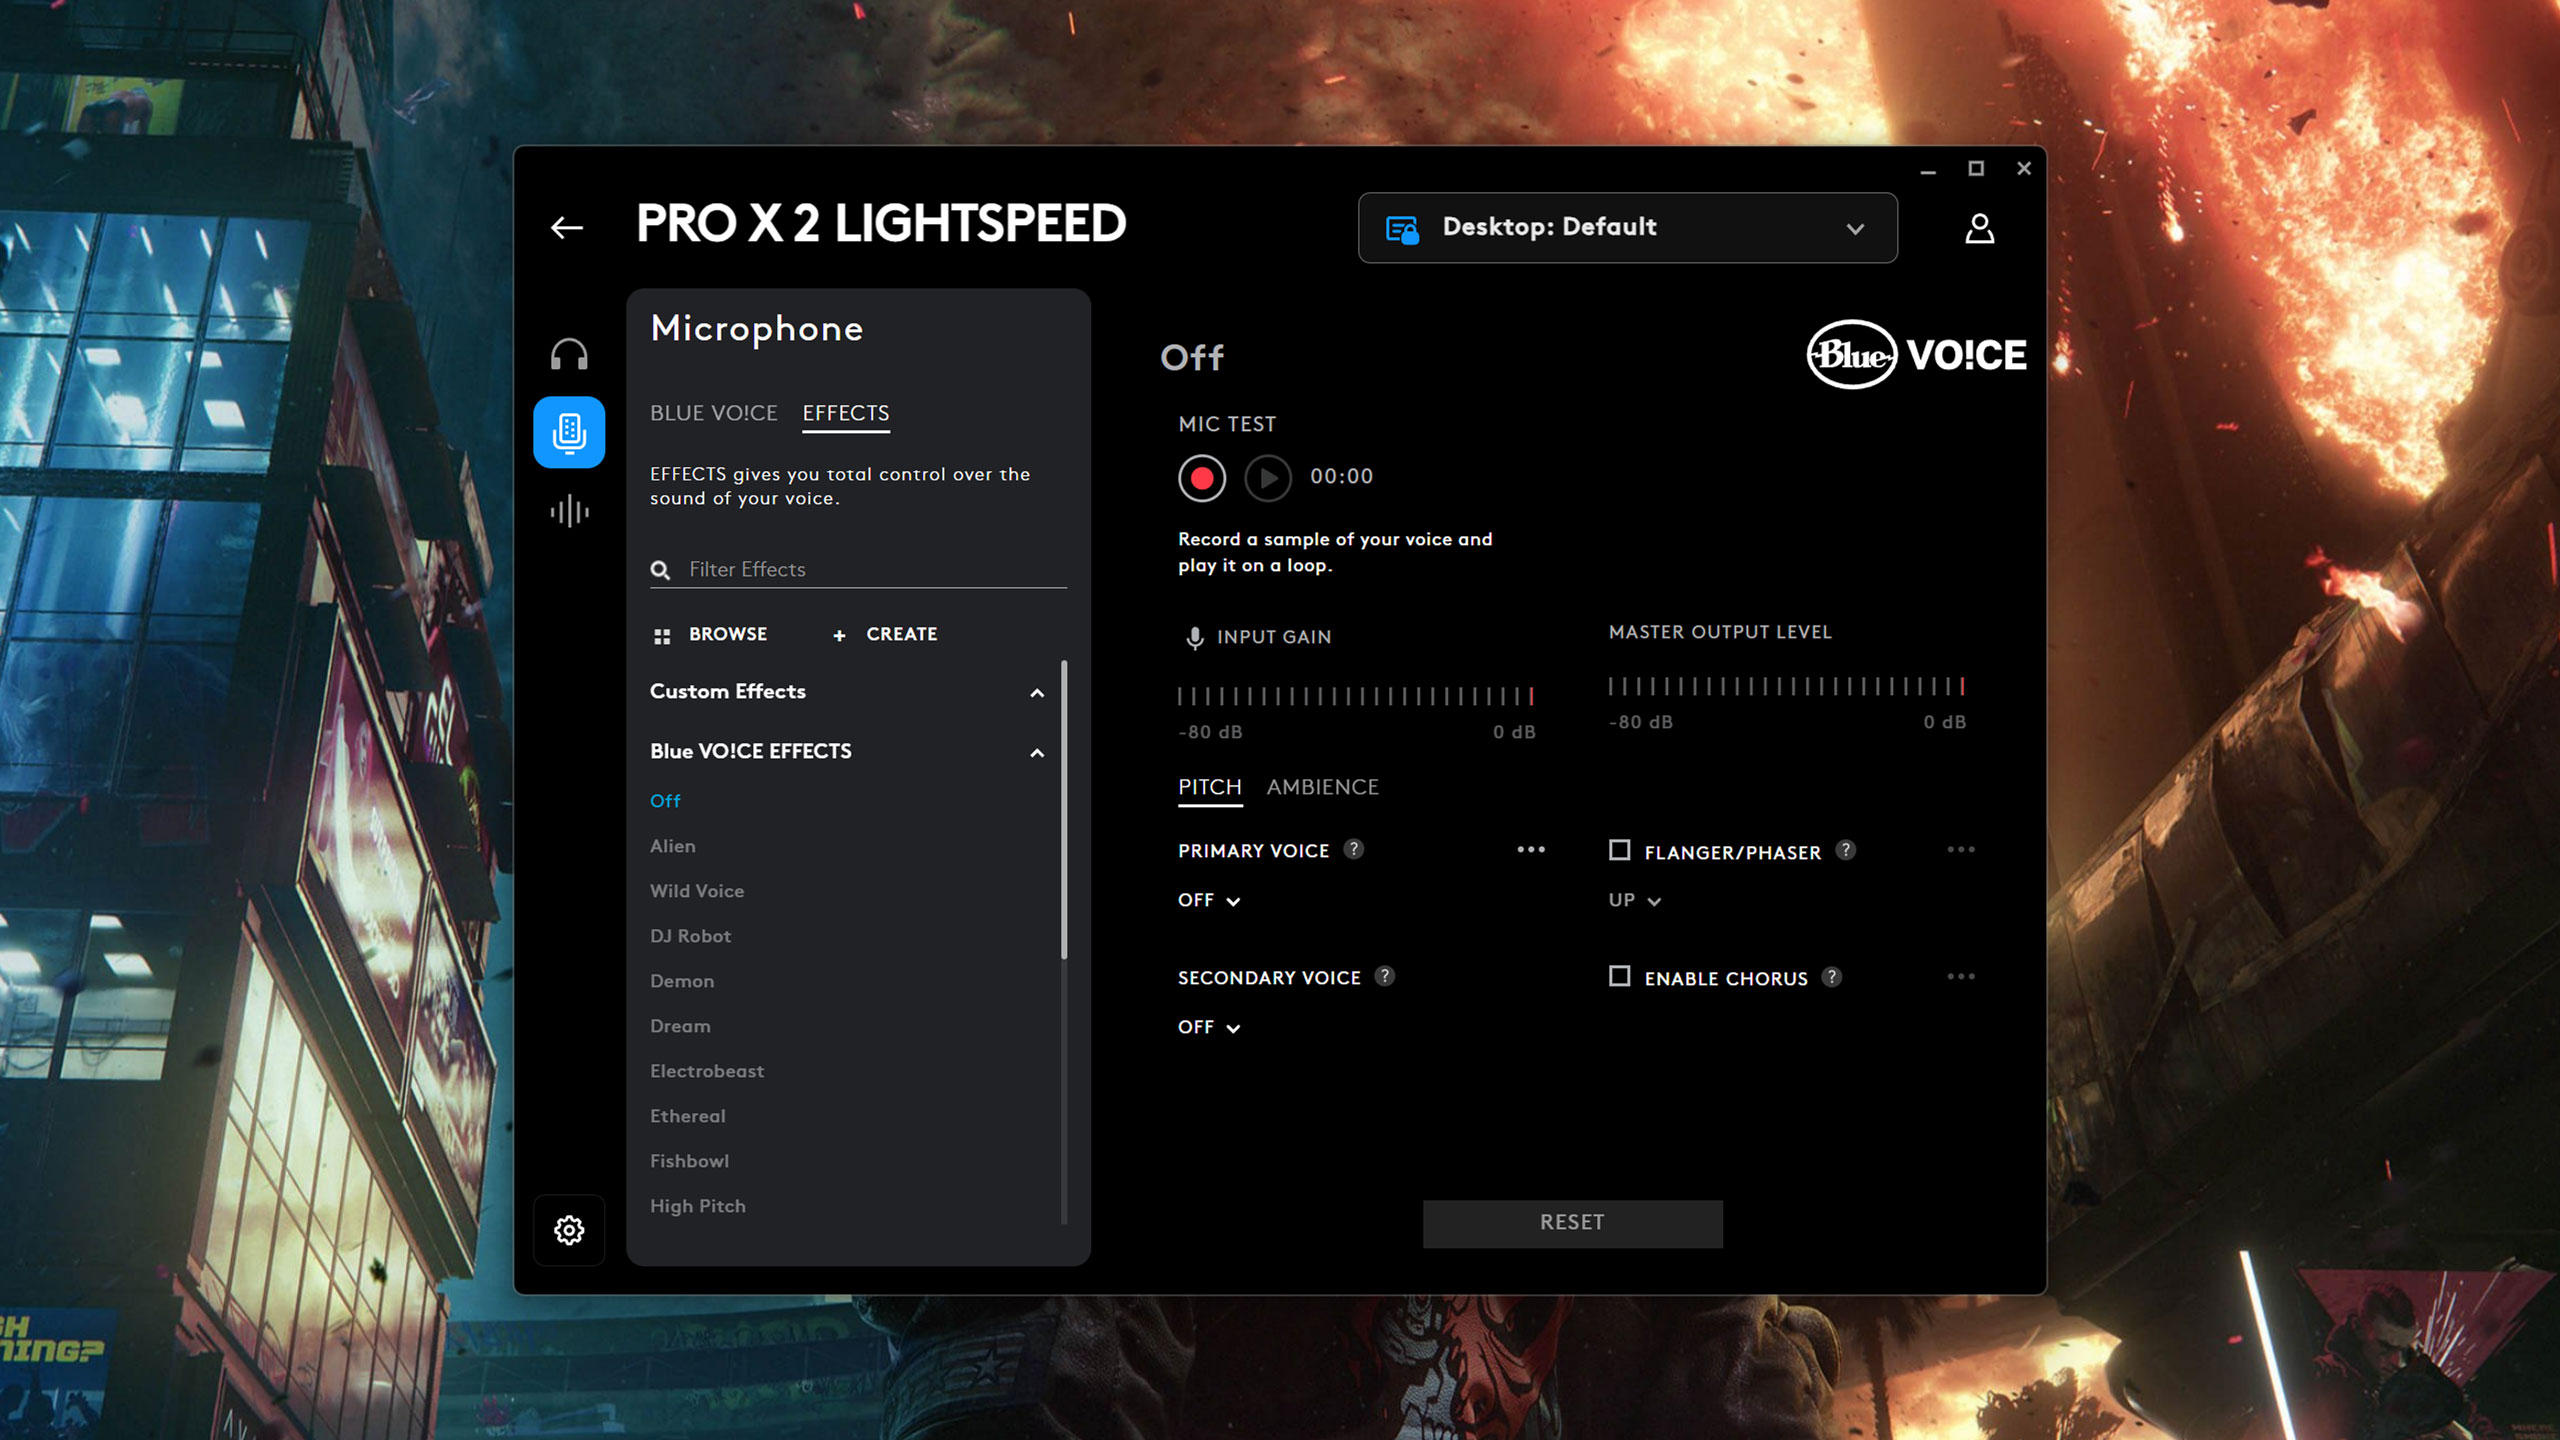This screenshot has height=1440, width=2560.
Task: Open the gear settings icon
Action: coord(569,1230)
